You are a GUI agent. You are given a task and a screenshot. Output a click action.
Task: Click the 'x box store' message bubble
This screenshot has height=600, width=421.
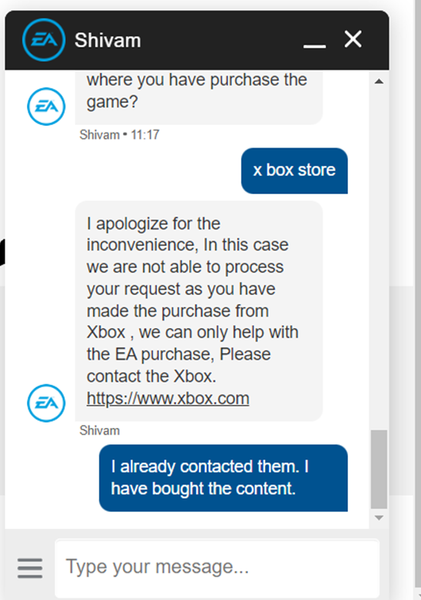[x=294, y=171]
